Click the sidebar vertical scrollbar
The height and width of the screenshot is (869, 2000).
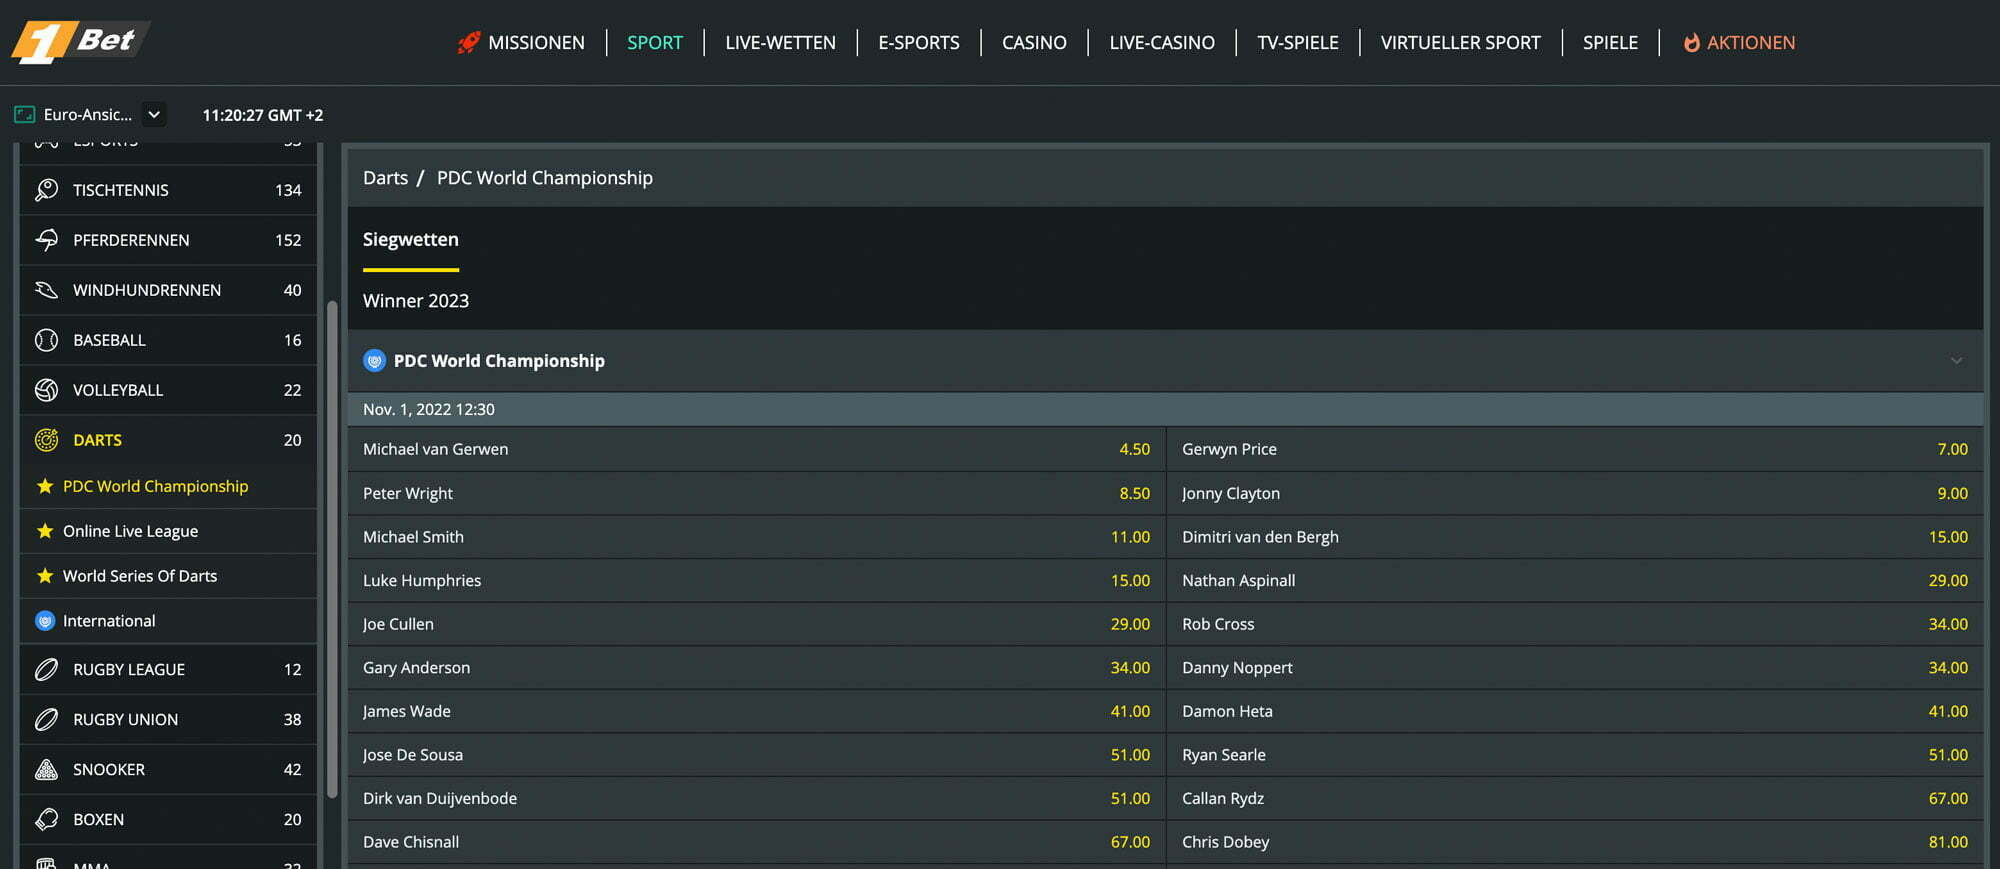332,548
